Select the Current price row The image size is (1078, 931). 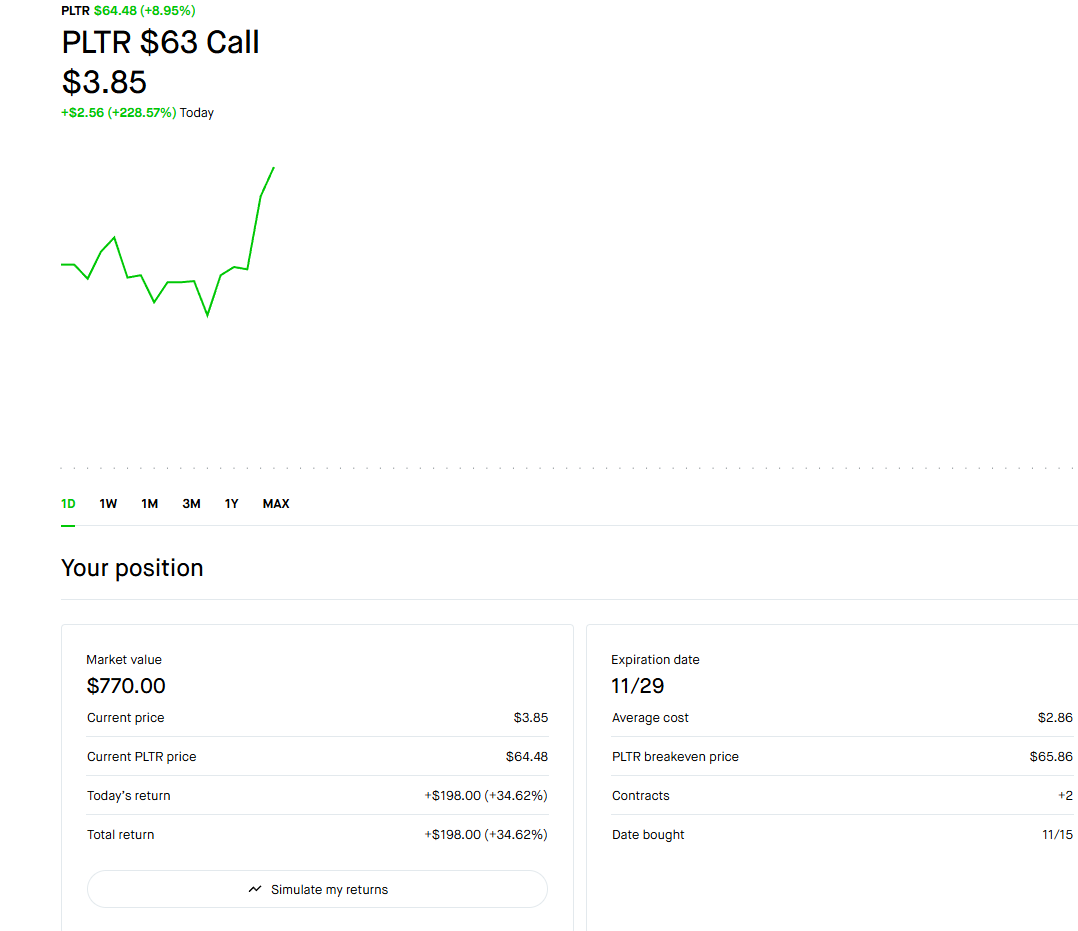[317, 717]
